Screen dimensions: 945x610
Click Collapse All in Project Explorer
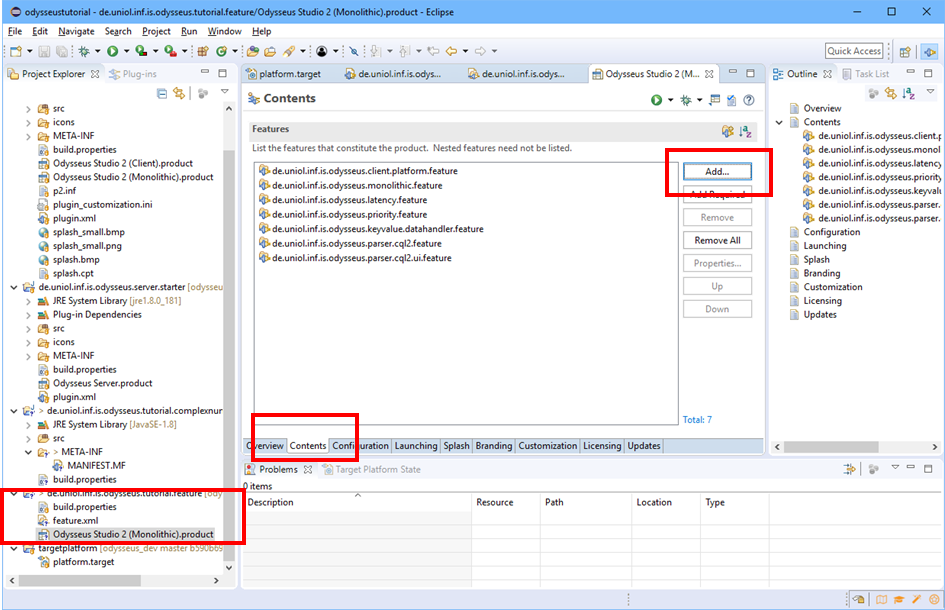tap(162, 93)
